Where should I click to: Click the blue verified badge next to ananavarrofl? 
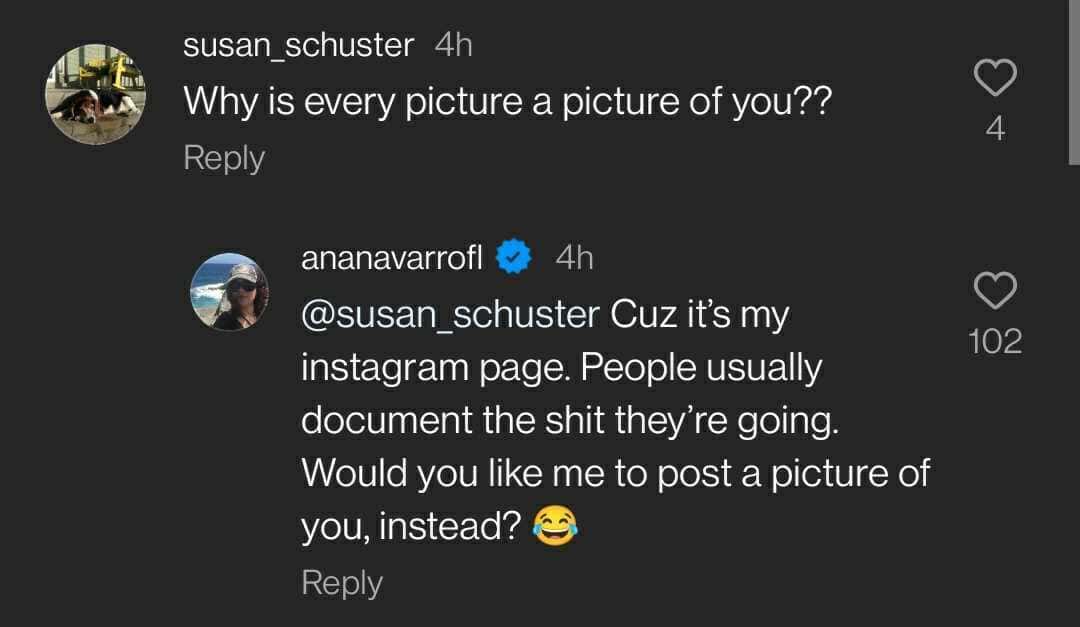tap(512, 256)
